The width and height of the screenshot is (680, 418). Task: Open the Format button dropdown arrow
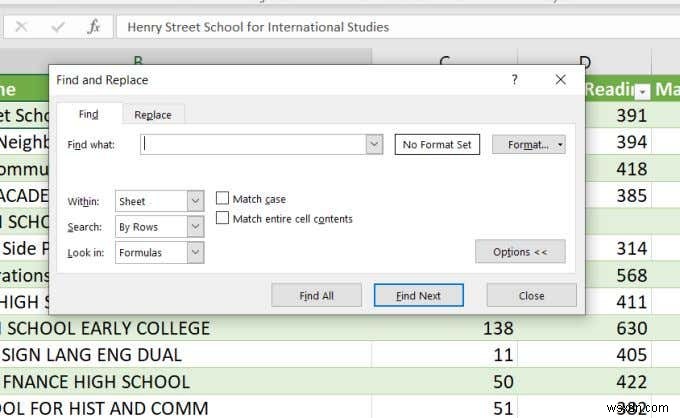pos(560,144)
